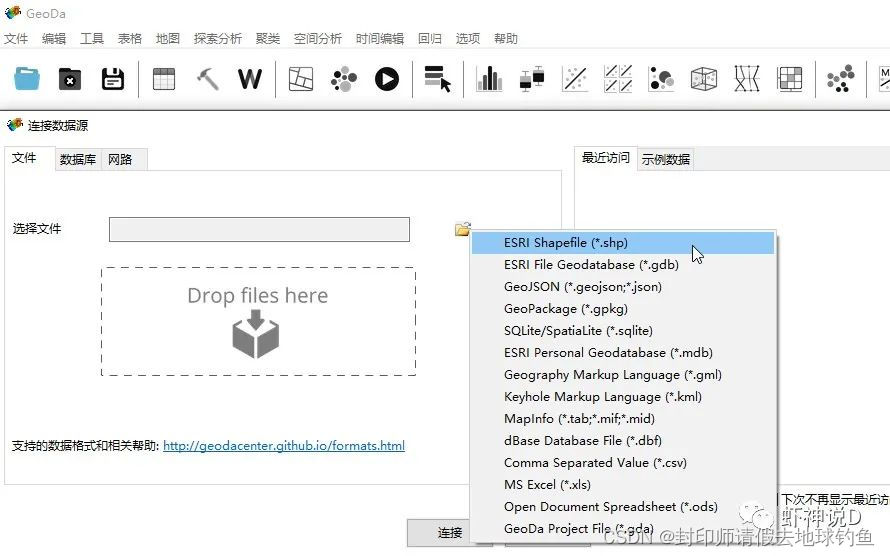Close project via folder-with-X toolbar icon
Image resolution: width=890 pixels, height=556 pixels.
(x=70, y=79)
